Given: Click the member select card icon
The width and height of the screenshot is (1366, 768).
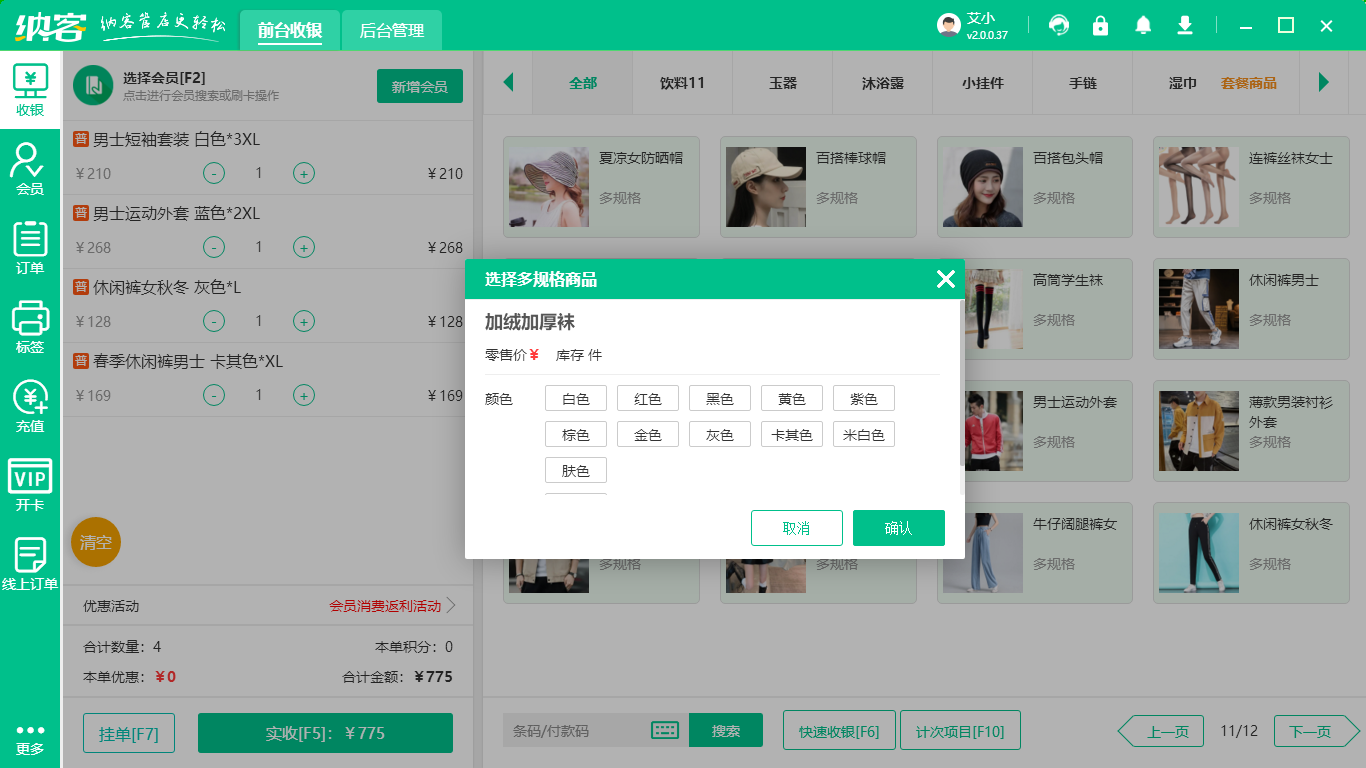Looking at the screenshot, I should 93,86.
